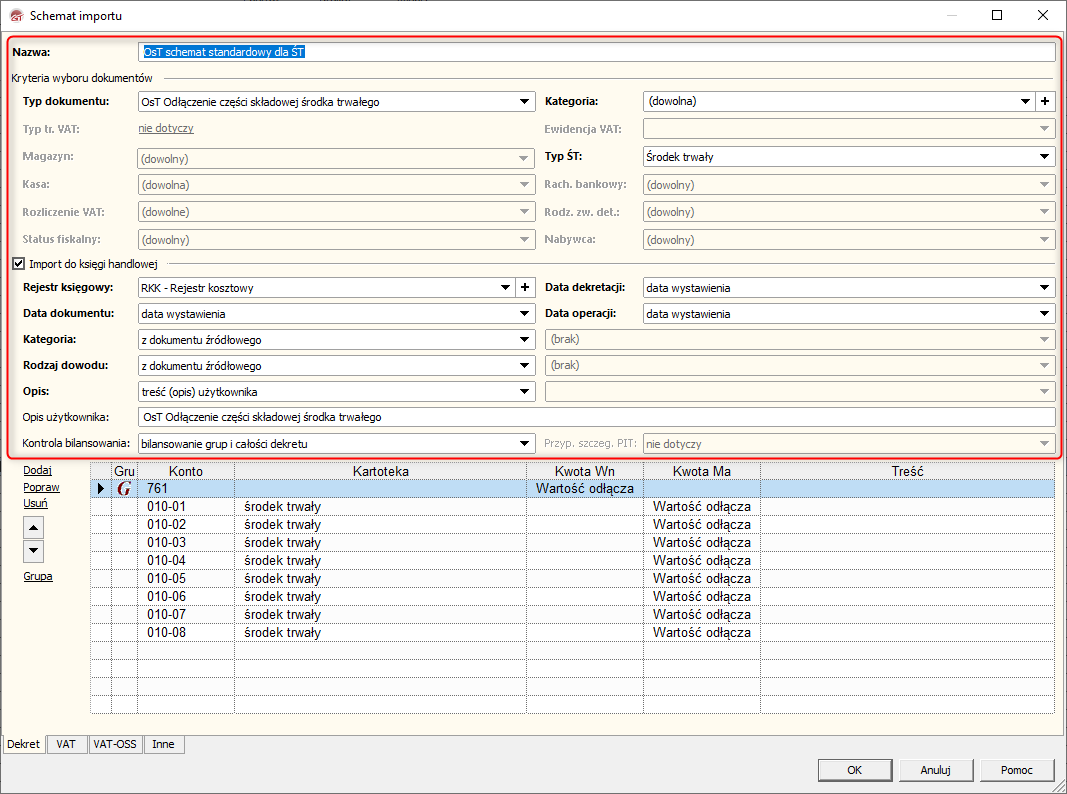The height and width of the screenshot is (794, 1067).
Task: Click the row pointer arrow beside 761
Action: (100, 489)
